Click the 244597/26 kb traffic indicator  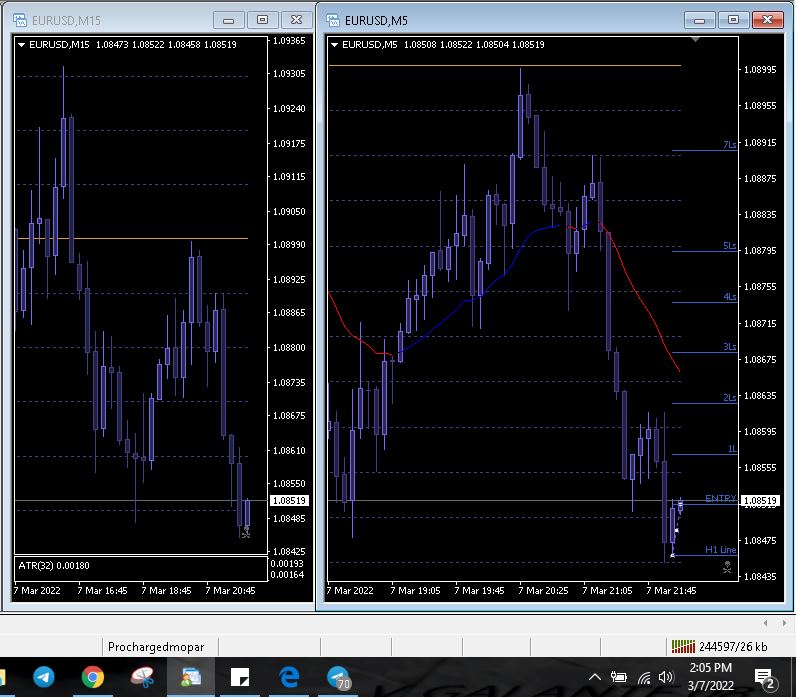(733, 647)
